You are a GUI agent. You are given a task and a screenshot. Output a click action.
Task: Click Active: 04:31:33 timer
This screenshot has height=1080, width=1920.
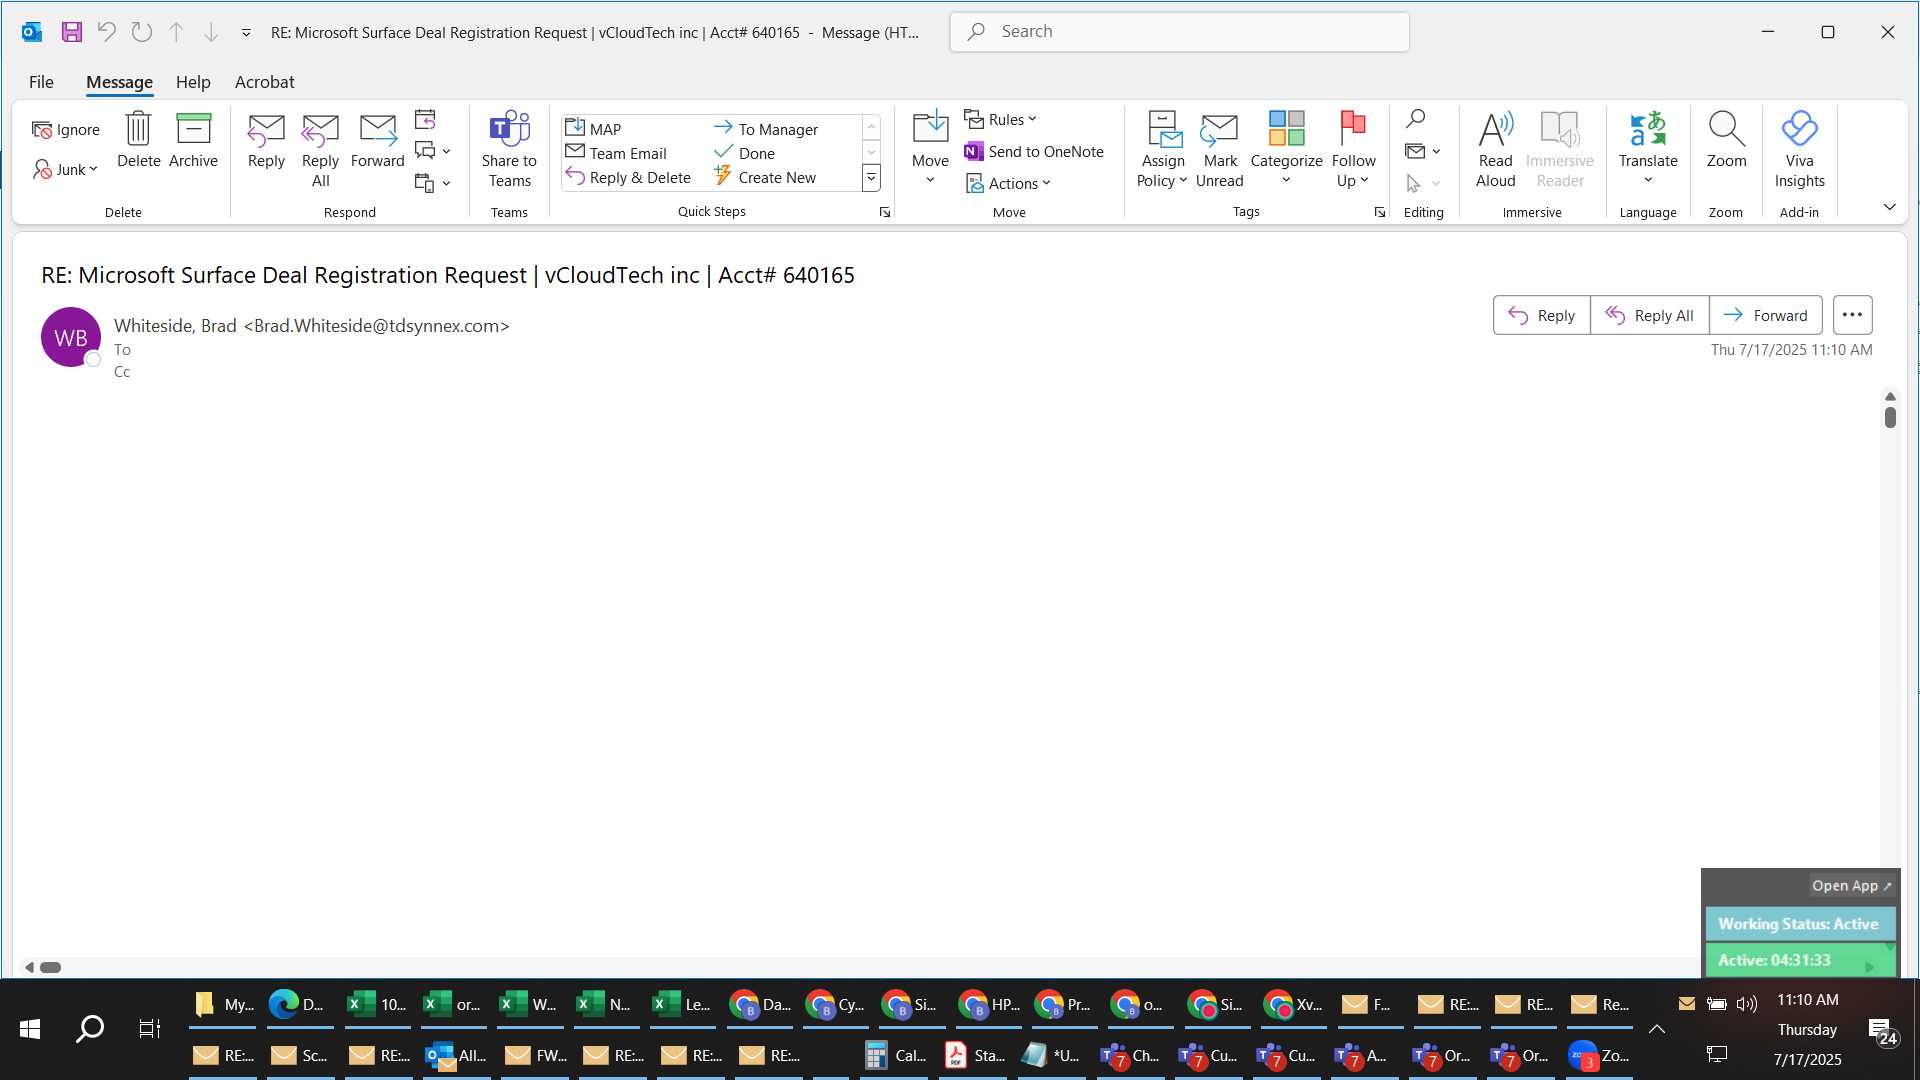pos(1798,960)
